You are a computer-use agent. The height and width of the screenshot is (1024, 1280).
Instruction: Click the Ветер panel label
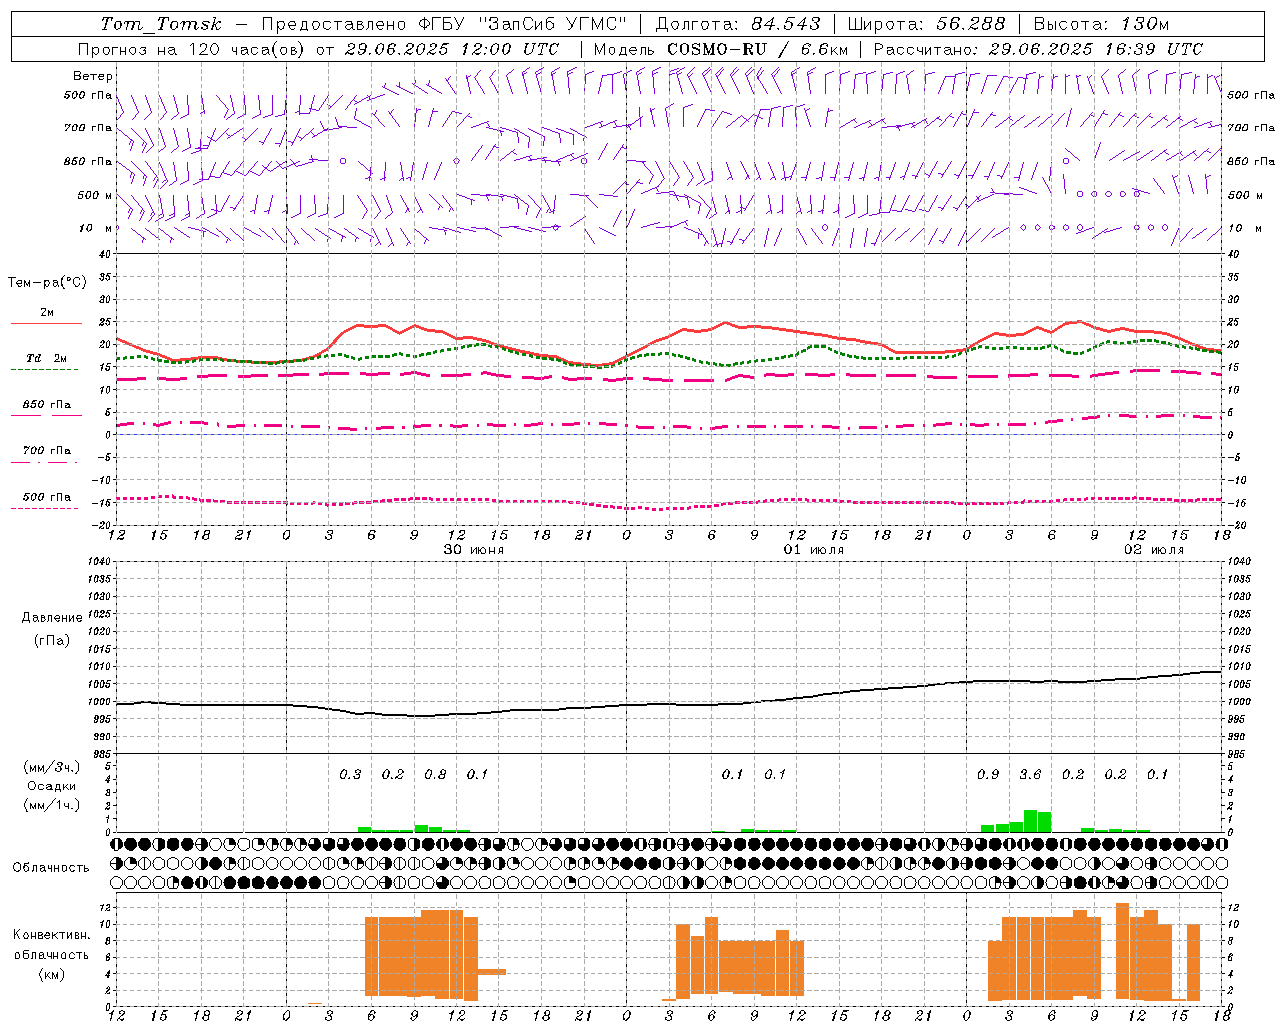[x=93, y=76]
